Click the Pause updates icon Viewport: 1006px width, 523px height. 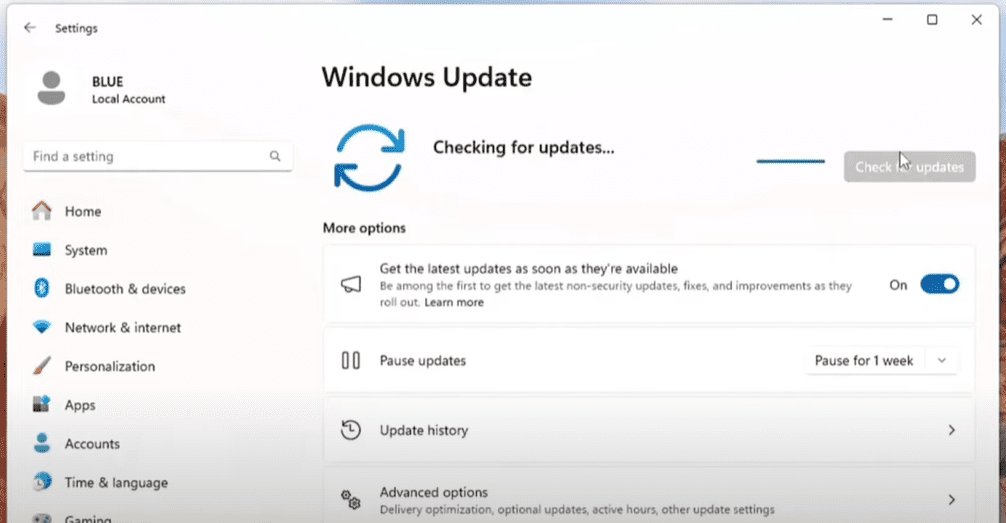tap(350, 361)
